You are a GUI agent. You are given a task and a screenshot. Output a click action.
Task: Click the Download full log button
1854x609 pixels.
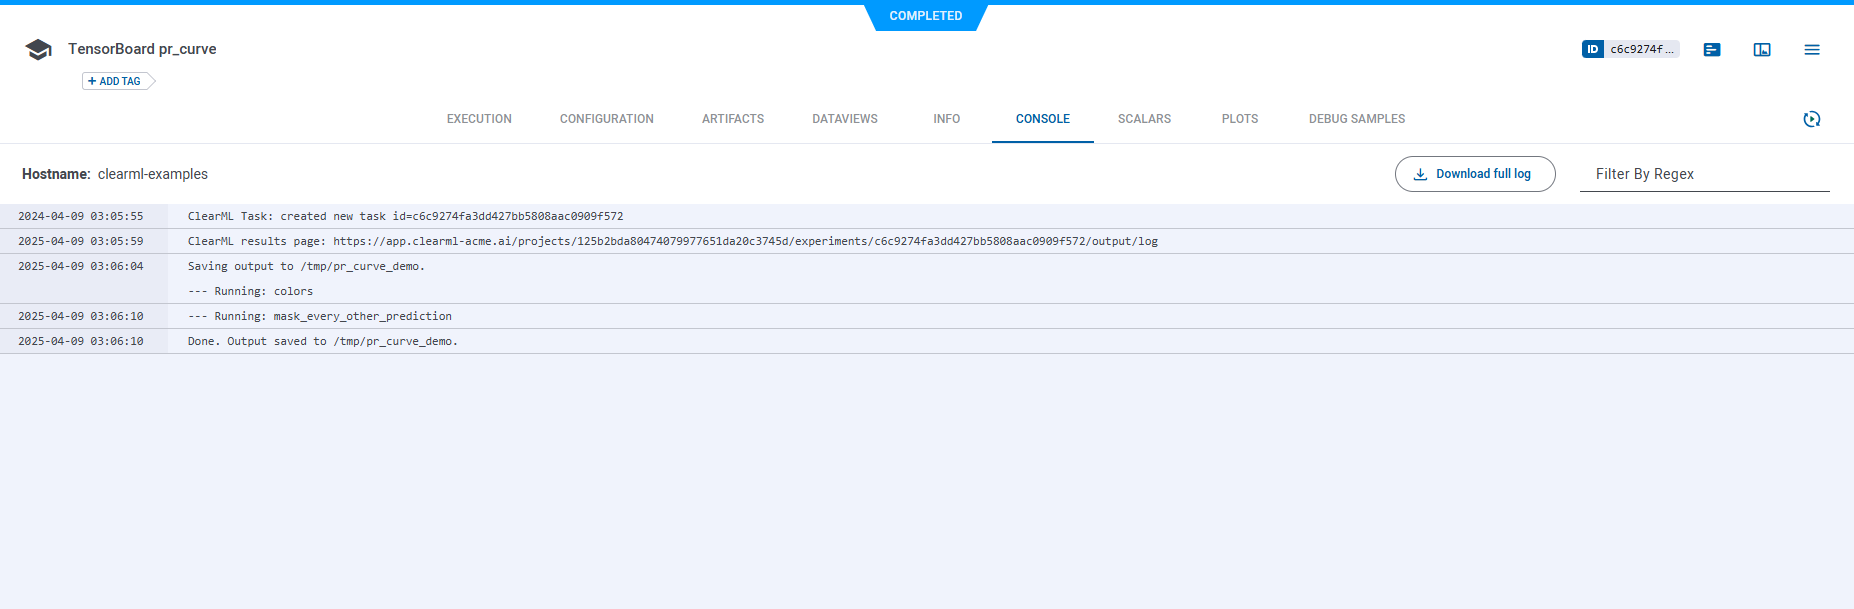[1475, 174]
